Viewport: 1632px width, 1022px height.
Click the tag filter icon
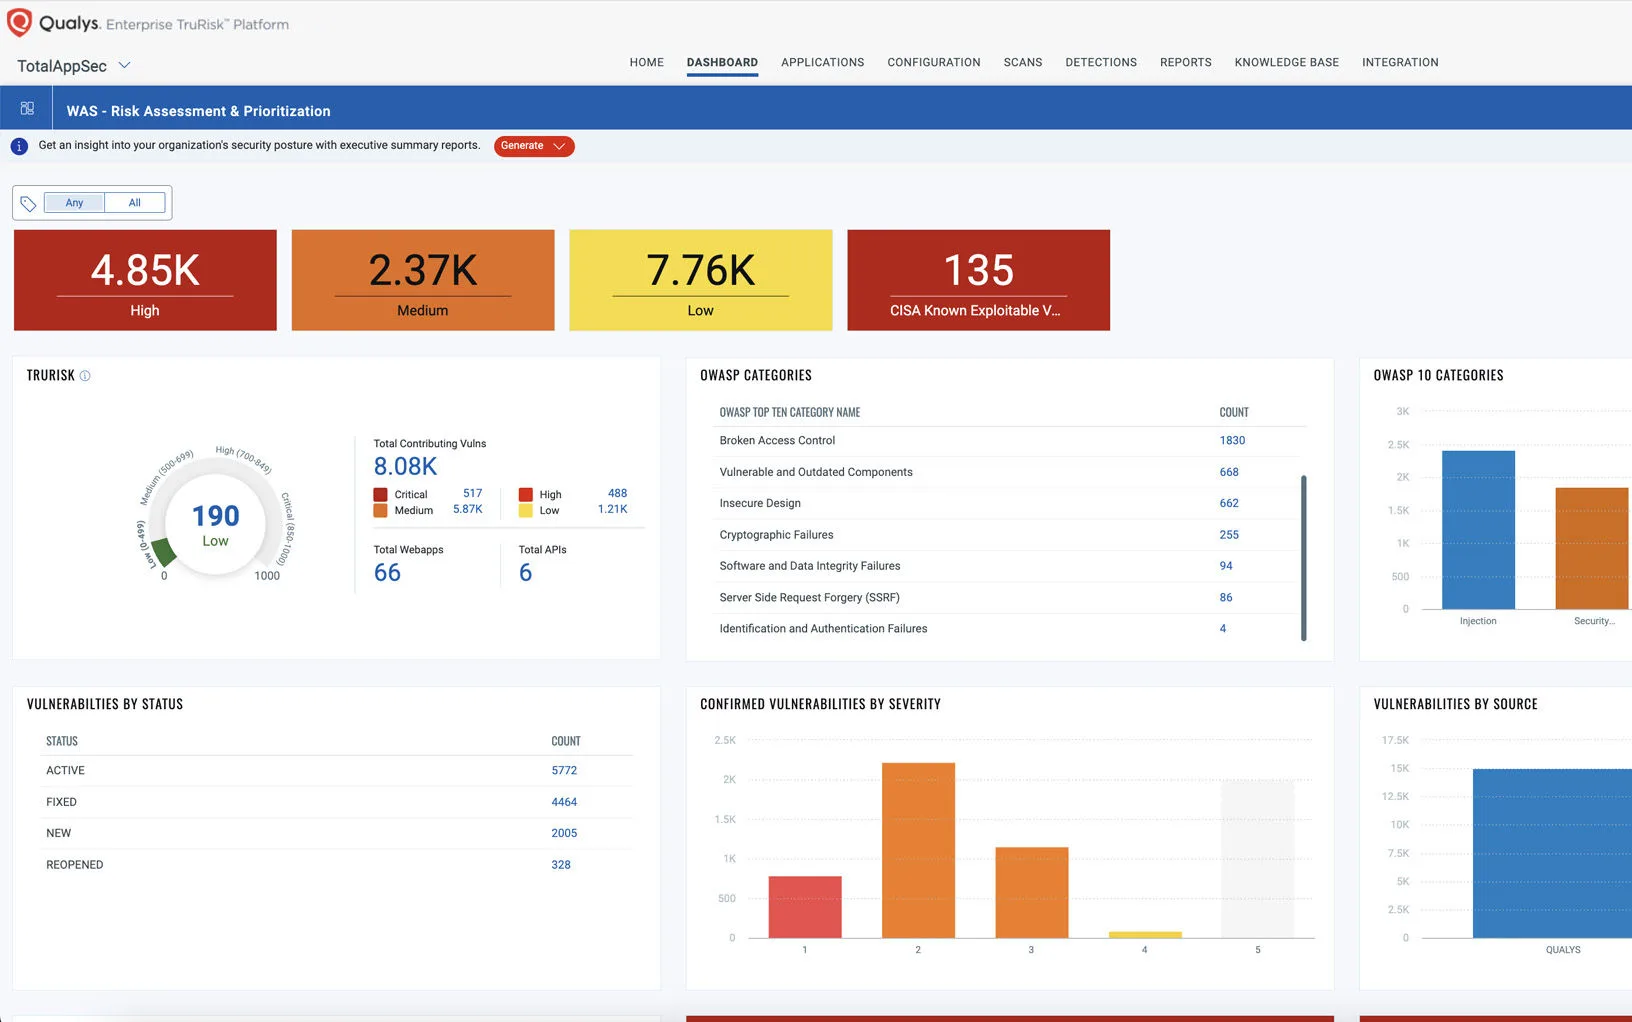click(x=28, y=202)
